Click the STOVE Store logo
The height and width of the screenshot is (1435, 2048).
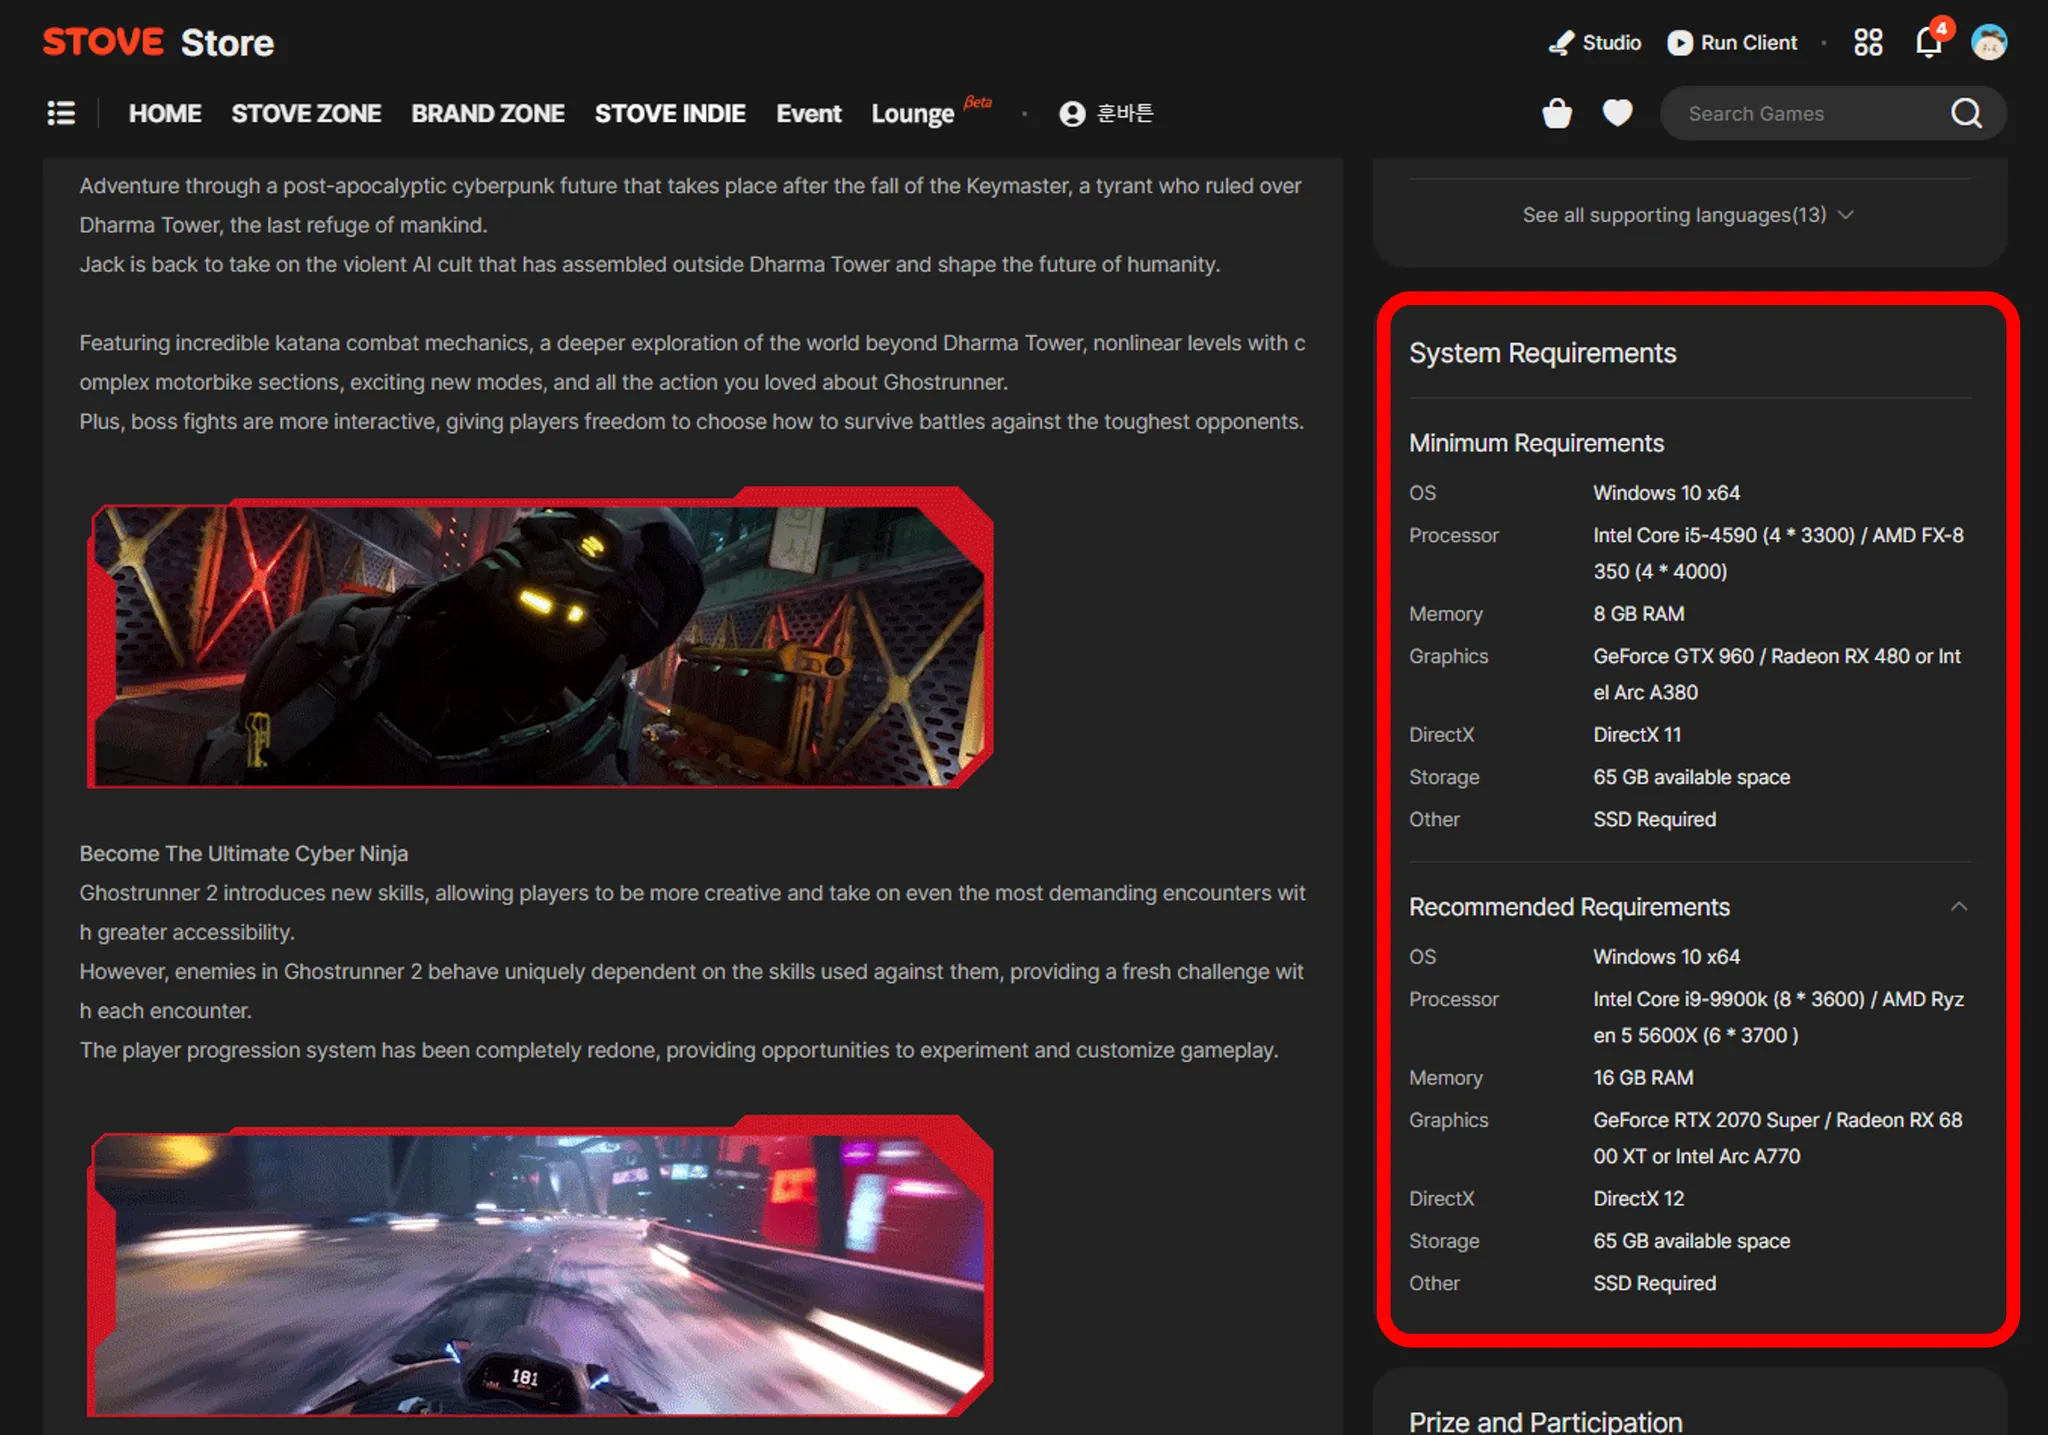click(x=158, y=43)
